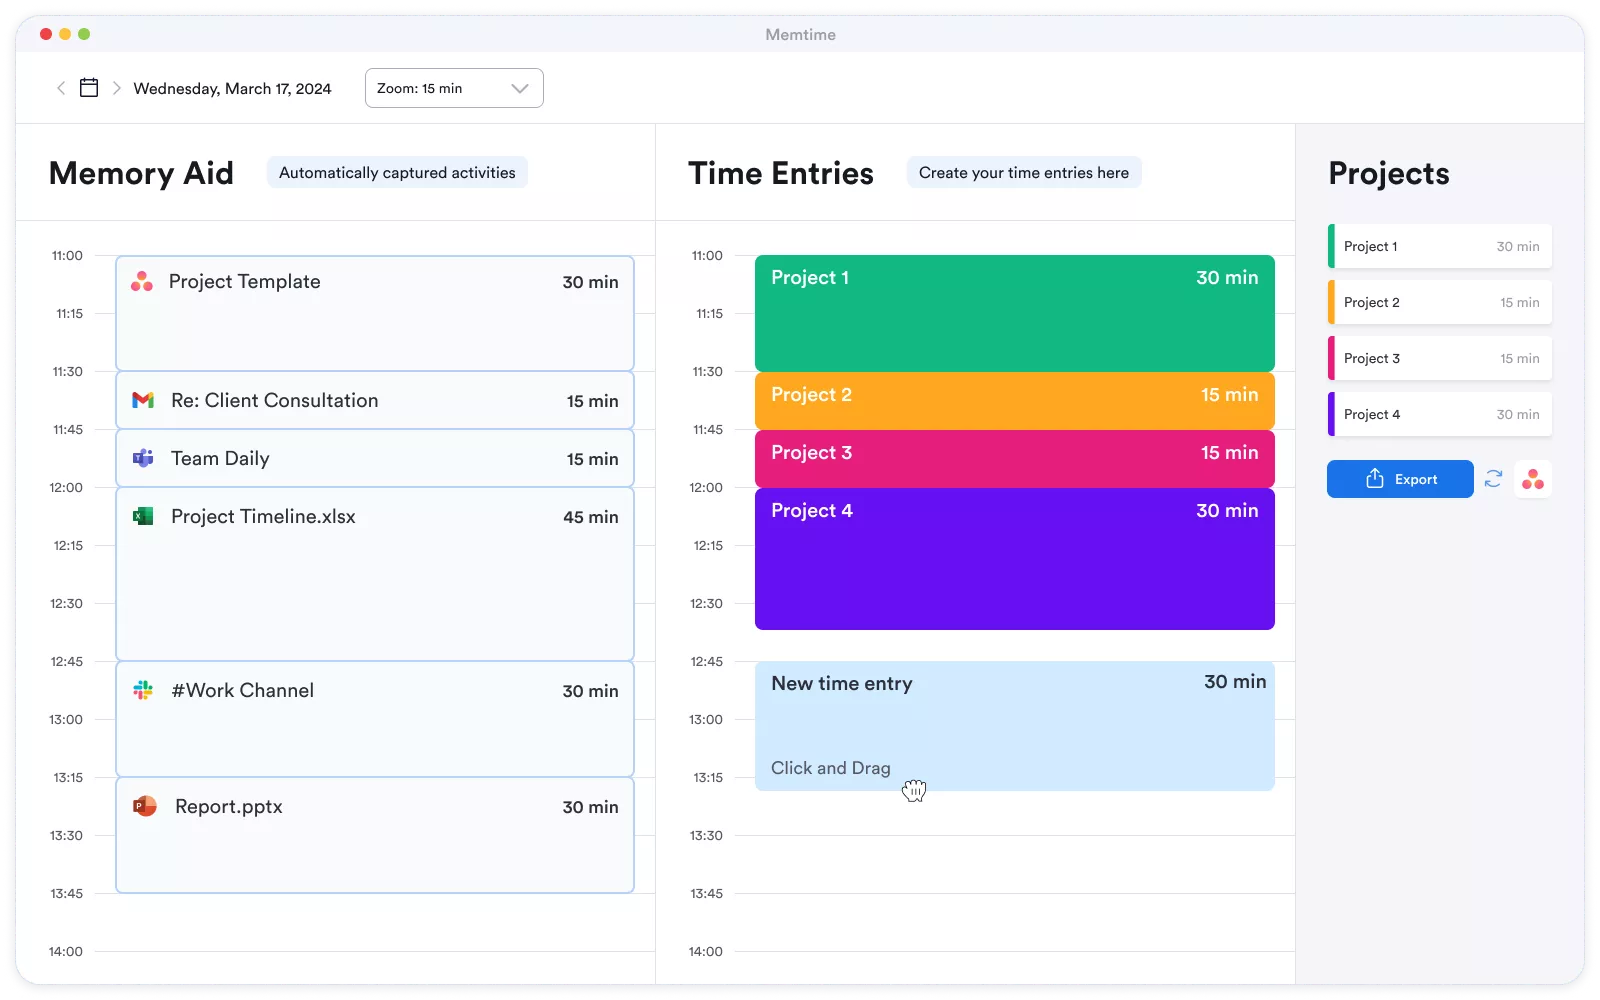The image size is (1600, 1000).
Task: Open the Zoom: 15 min dropdown
Action: tap(454, 88)
